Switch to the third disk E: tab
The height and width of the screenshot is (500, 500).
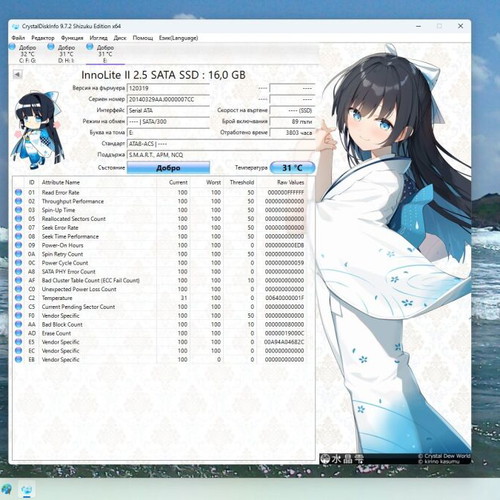click(x=105, y=53)
